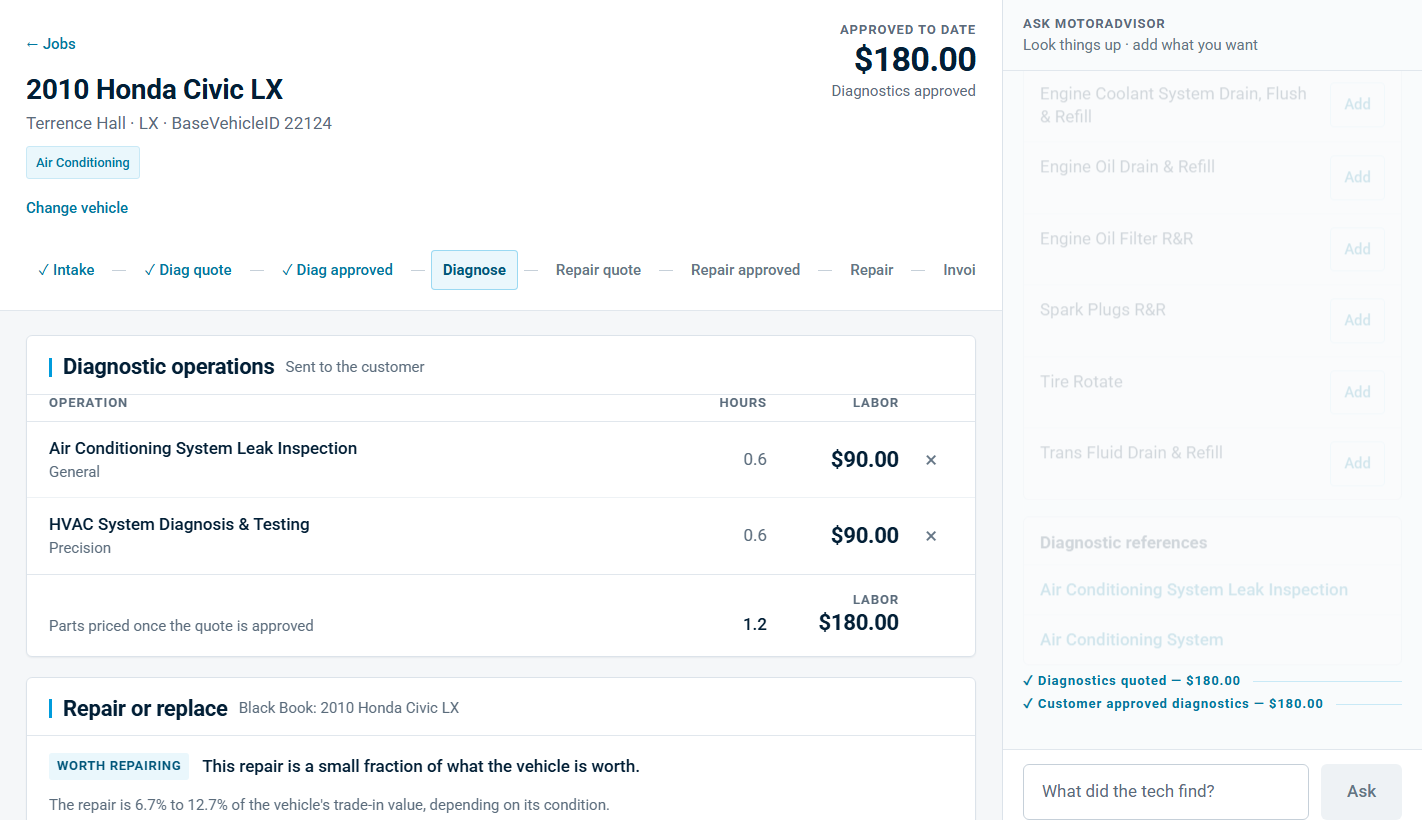
Task: Remove Air Conditioning System Leak Inspection operation
Action: (931, 460)
